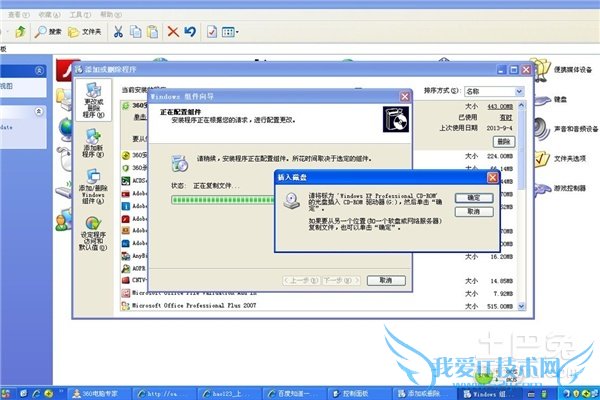Screen dimensions: 600x400
Task: Select 添加/删除 Windows 组件 in the sidebar
Action: pyautogui.click(x=93, y=186)
